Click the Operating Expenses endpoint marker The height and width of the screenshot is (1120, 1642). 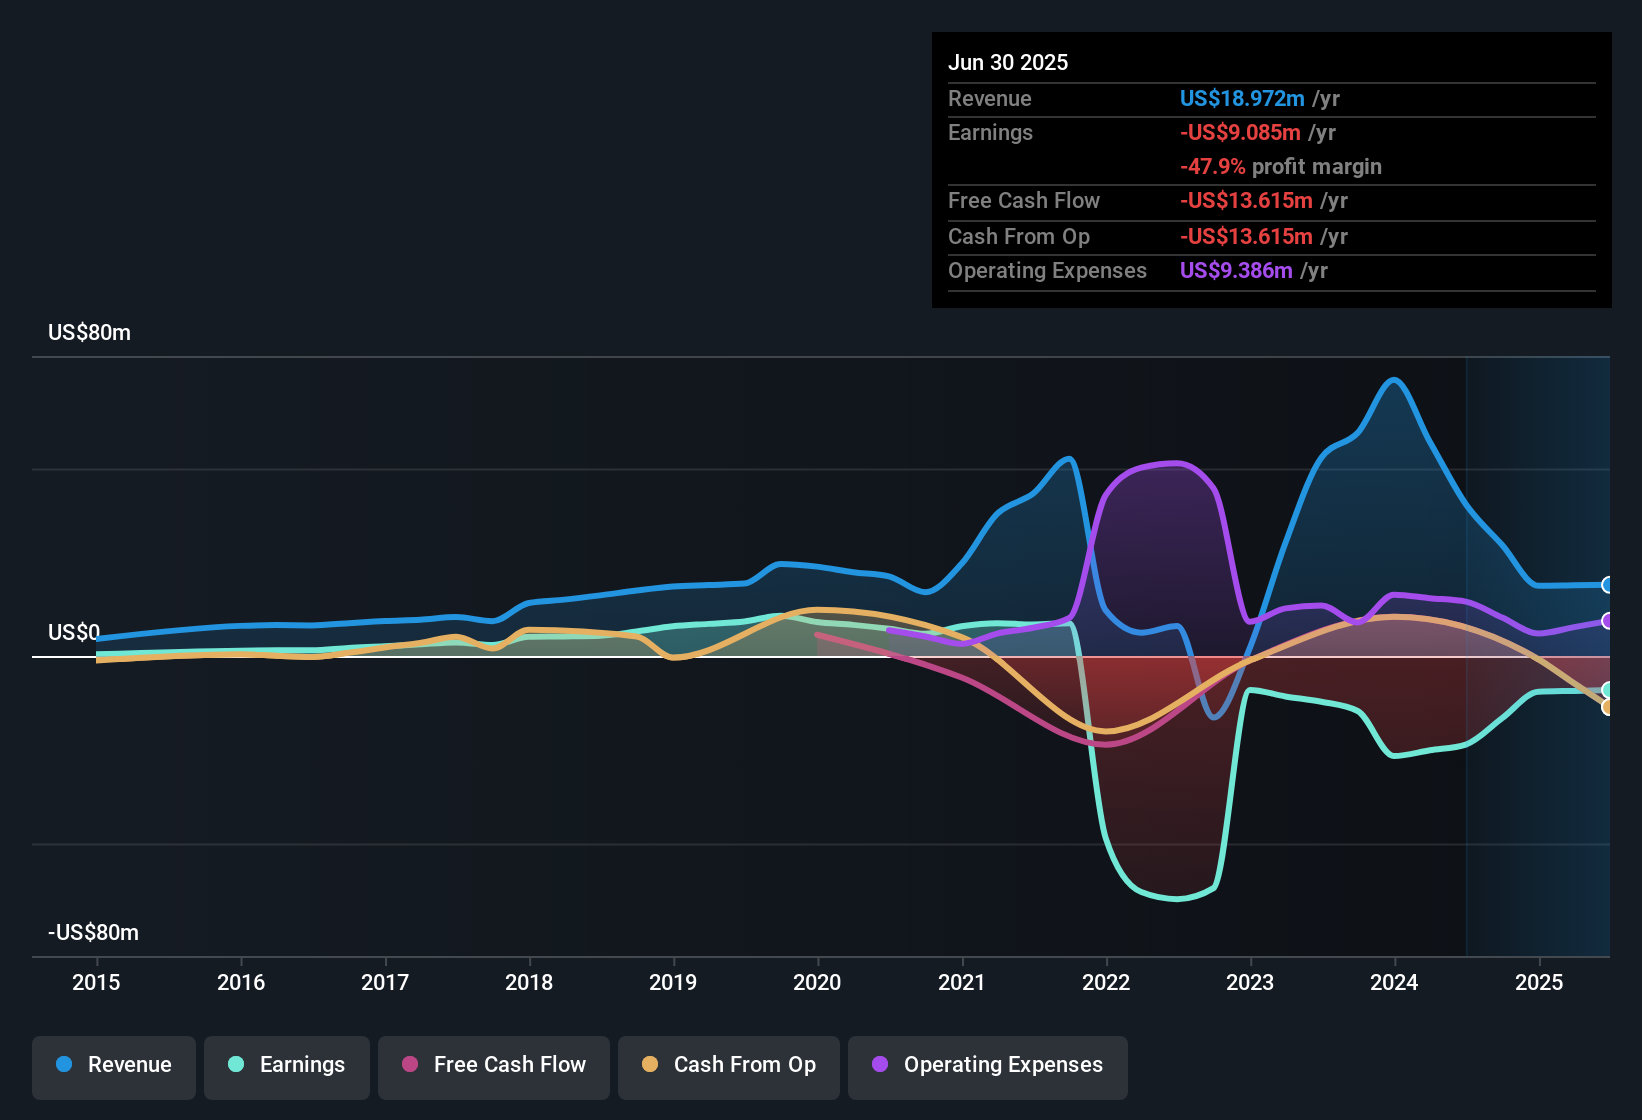point(1607,621)
